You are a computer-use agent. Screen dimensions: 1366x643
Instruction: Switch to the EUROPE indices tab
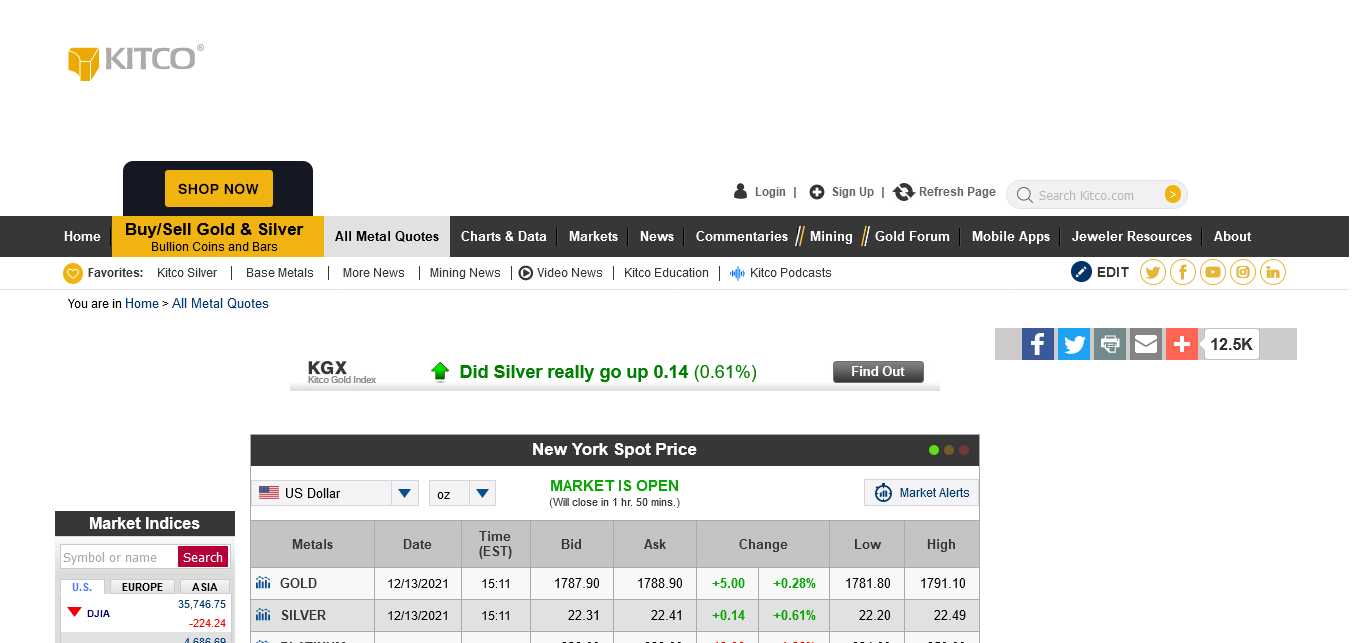click(x=142, y=587)
